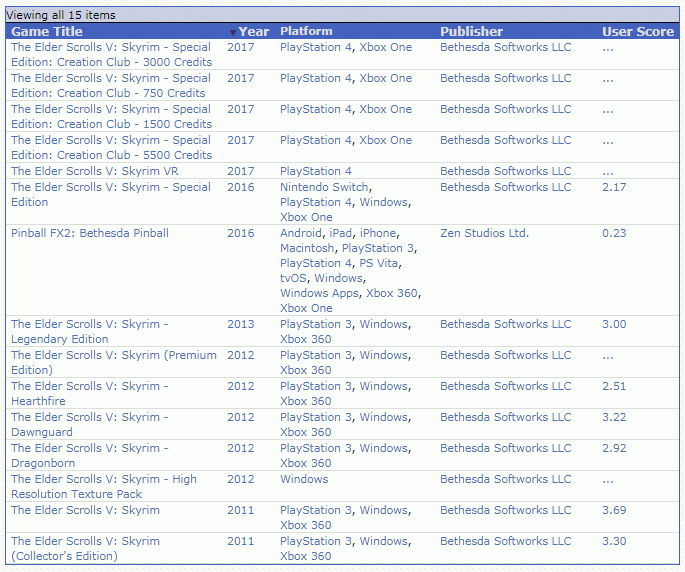Open Skyrim Creation Club 750 Credits link
685x572 pixels.
coord(111,86)
